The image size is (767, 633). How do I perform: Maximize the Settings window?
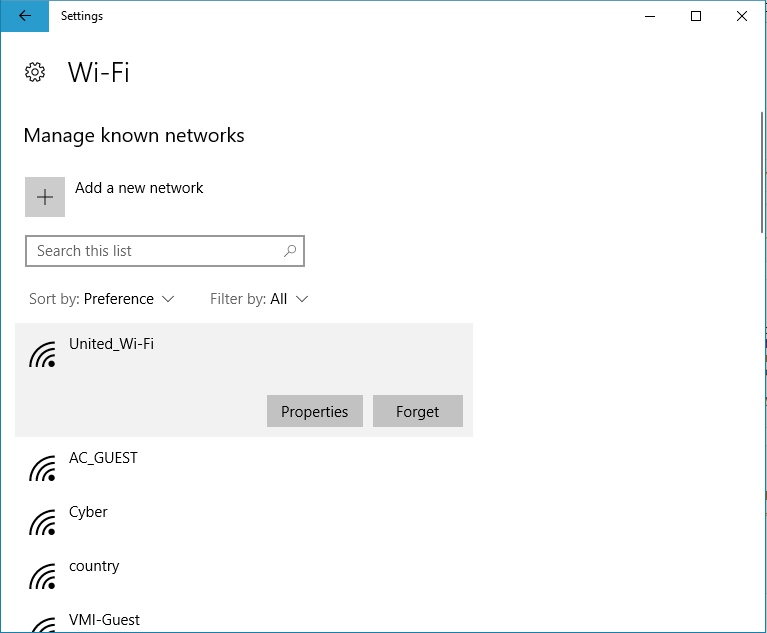click(x=696, y=16)
